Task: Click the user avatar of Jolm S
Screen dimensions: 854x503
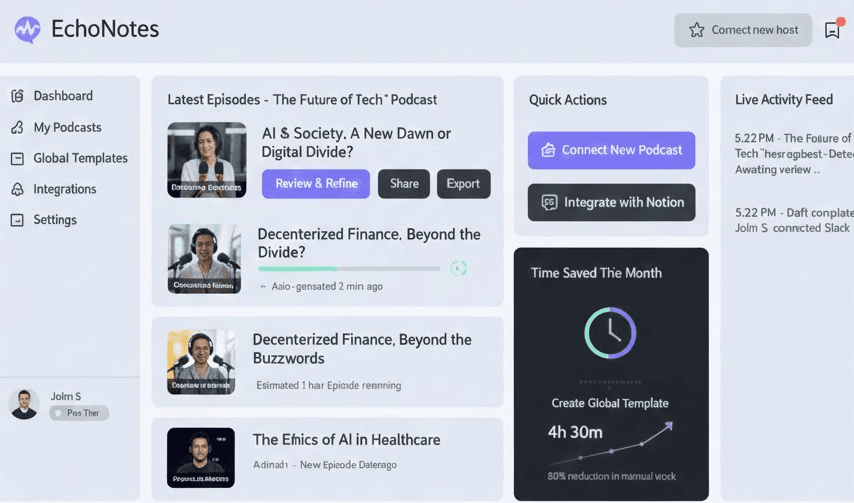Action: 24,404
